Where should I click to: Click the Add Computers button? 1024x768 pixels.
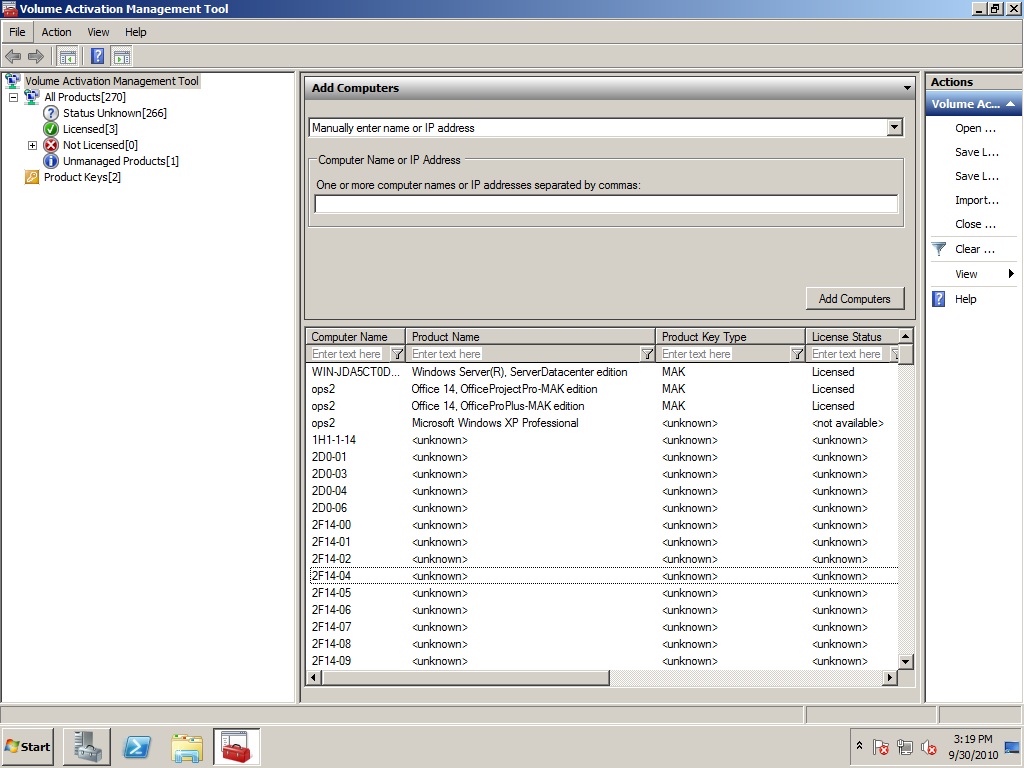pos(854,298)
